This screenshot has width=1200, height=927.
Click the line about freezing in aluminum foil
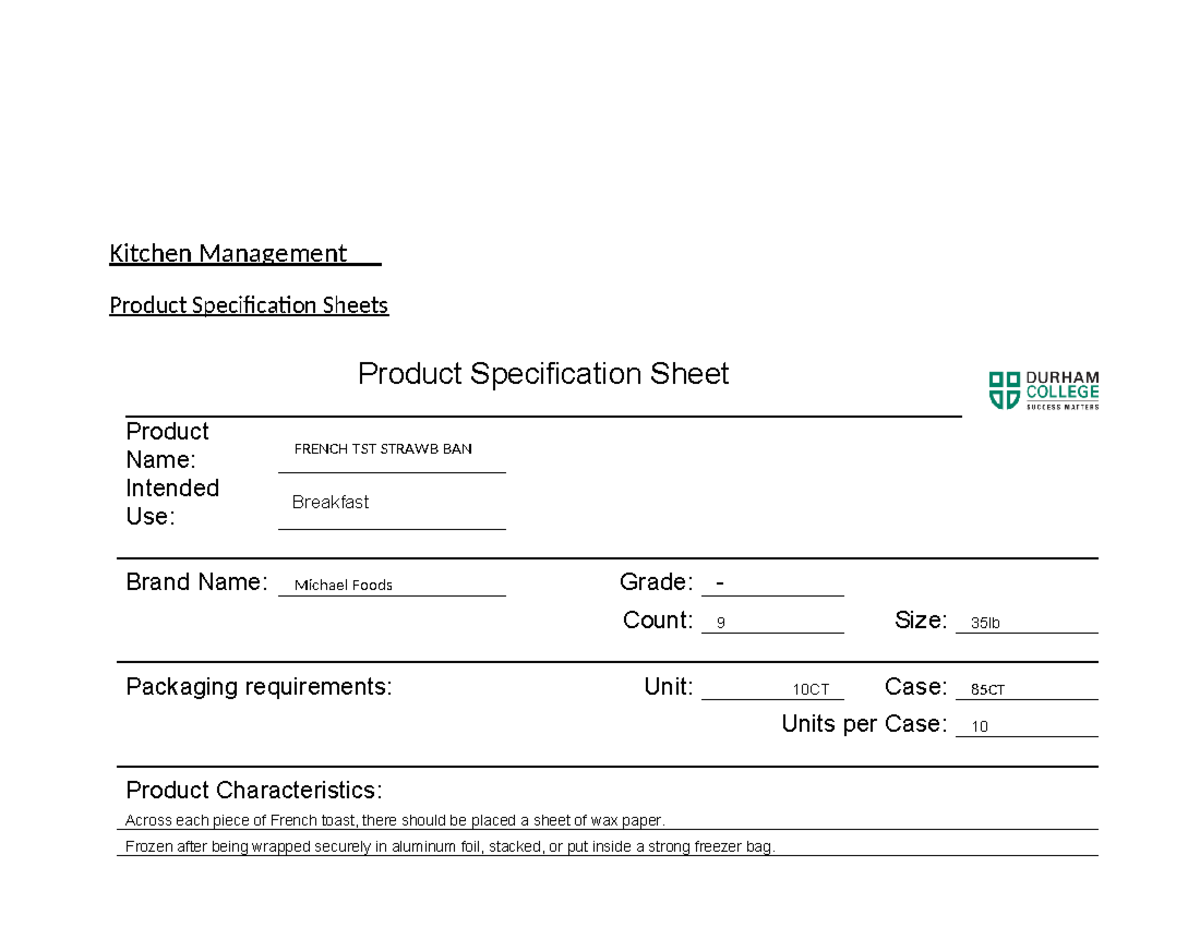coord(450,848)
